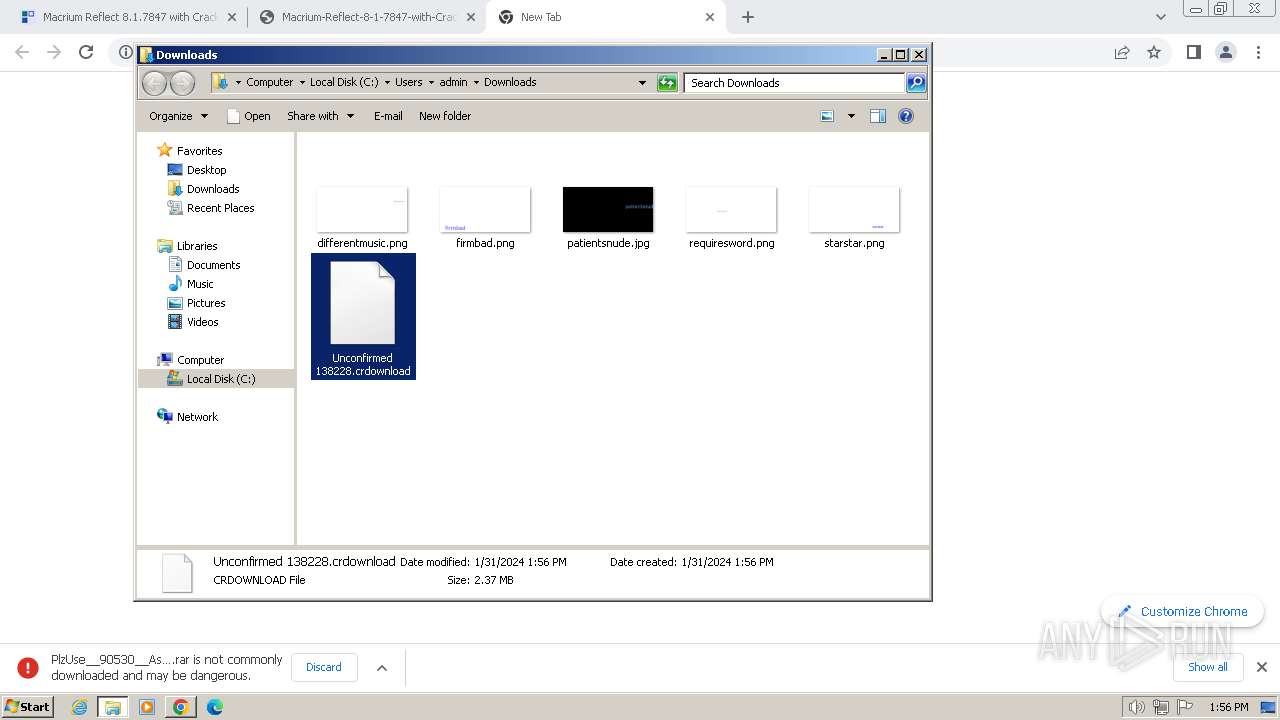Select Computer in navigation pane
Viewport: 1280px width, 720px height.
pos(191,360)
